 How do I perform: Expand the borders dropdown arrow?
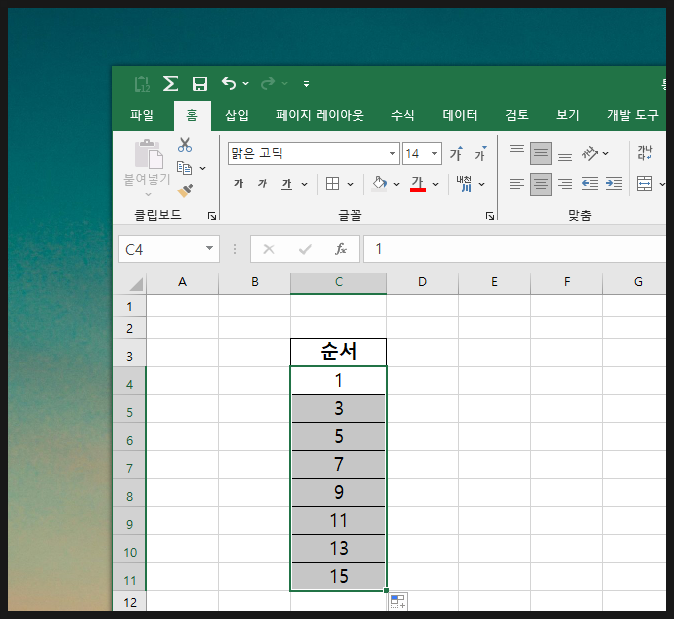[x=350, y=184]
